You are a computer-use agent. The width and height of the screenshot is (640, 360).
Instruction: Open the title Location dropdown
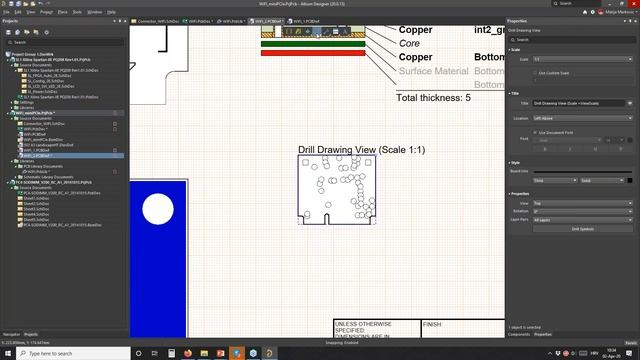click(583, 118)
